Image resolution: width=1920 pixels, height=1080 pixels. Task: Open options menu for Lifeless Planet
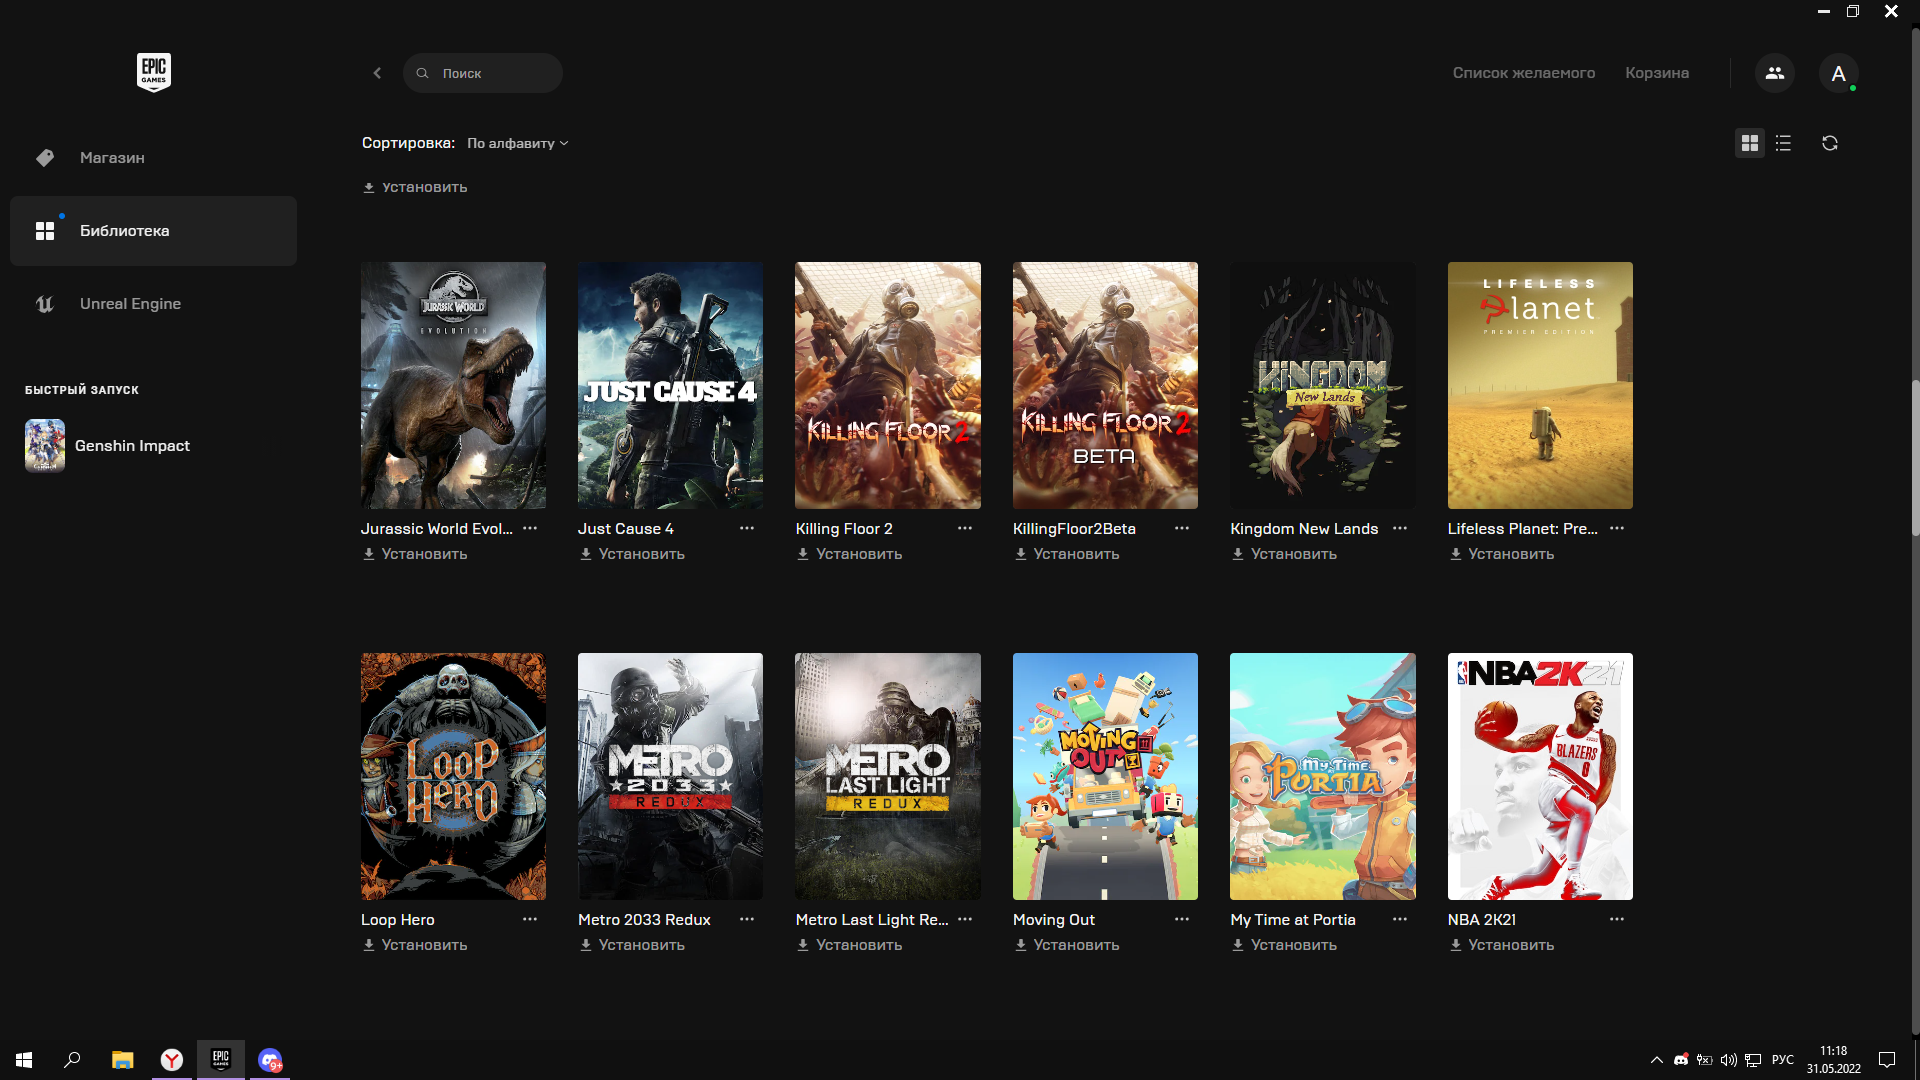[x=1617, y=528]
